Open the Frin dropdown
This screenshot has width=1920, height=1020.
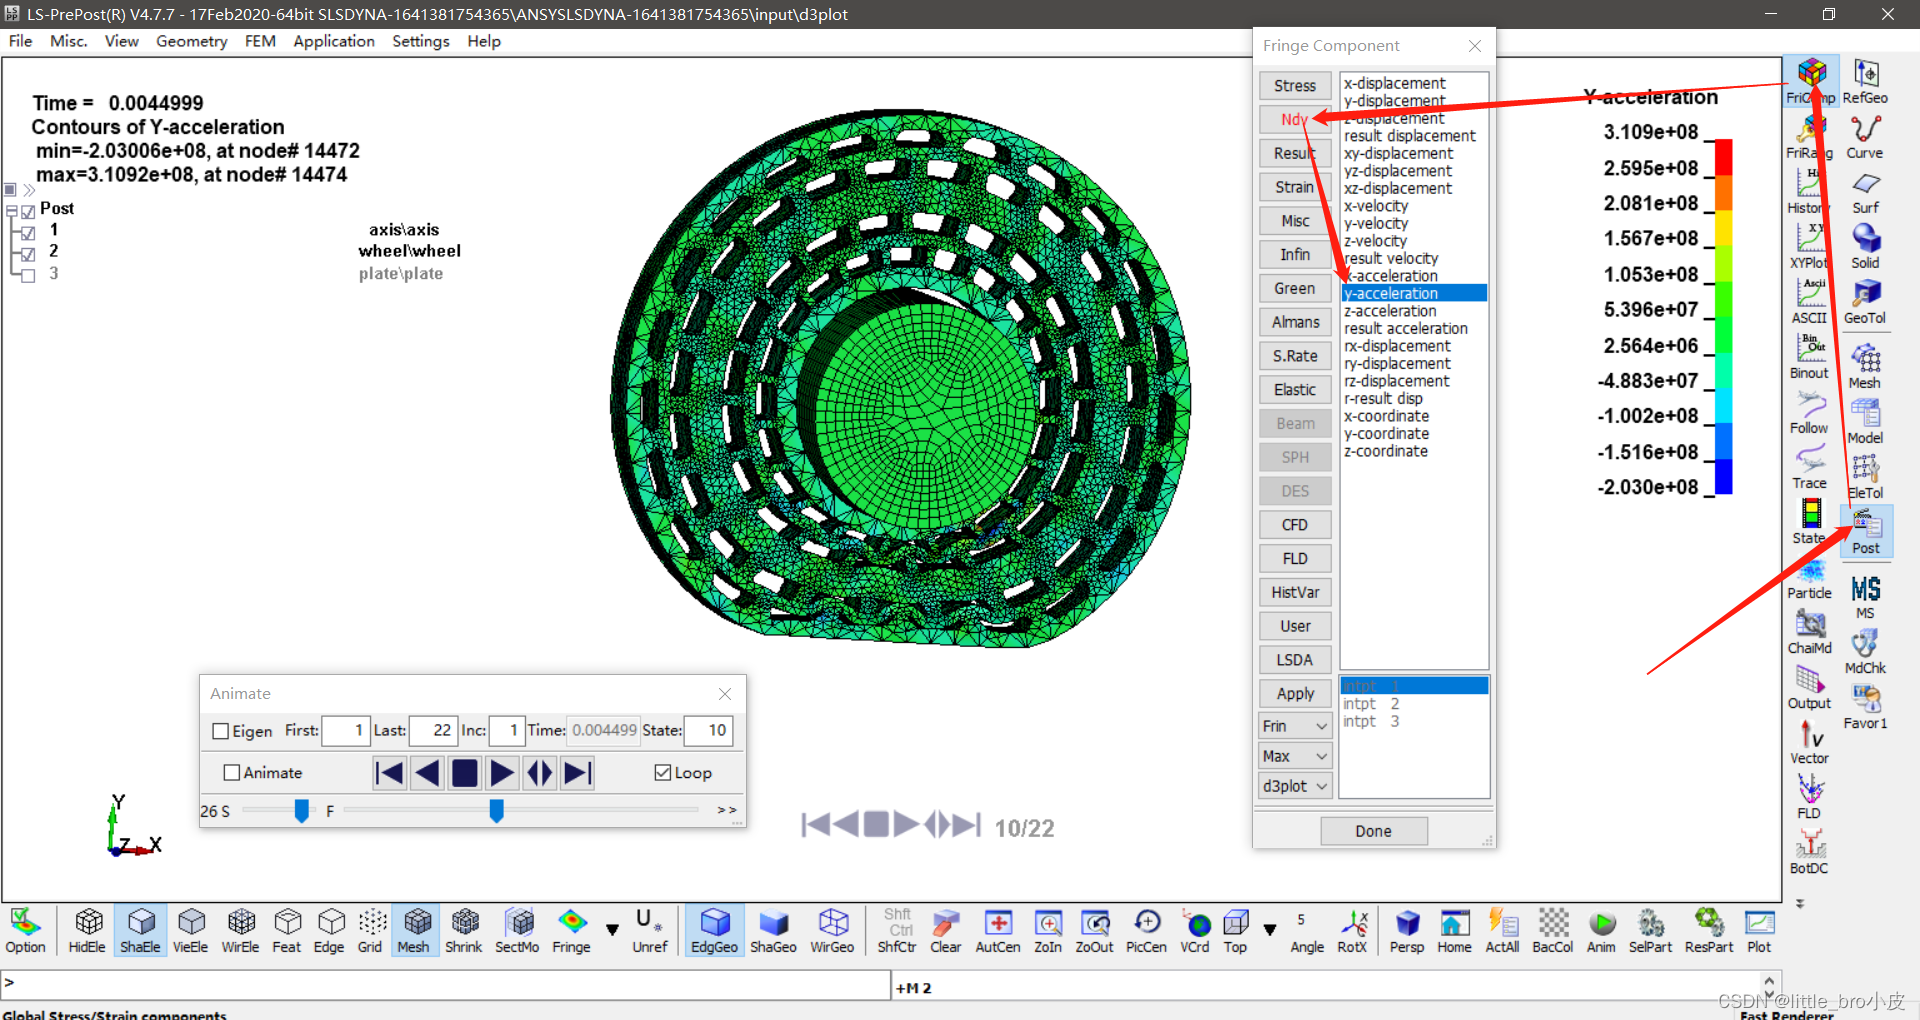[1295, 726]
